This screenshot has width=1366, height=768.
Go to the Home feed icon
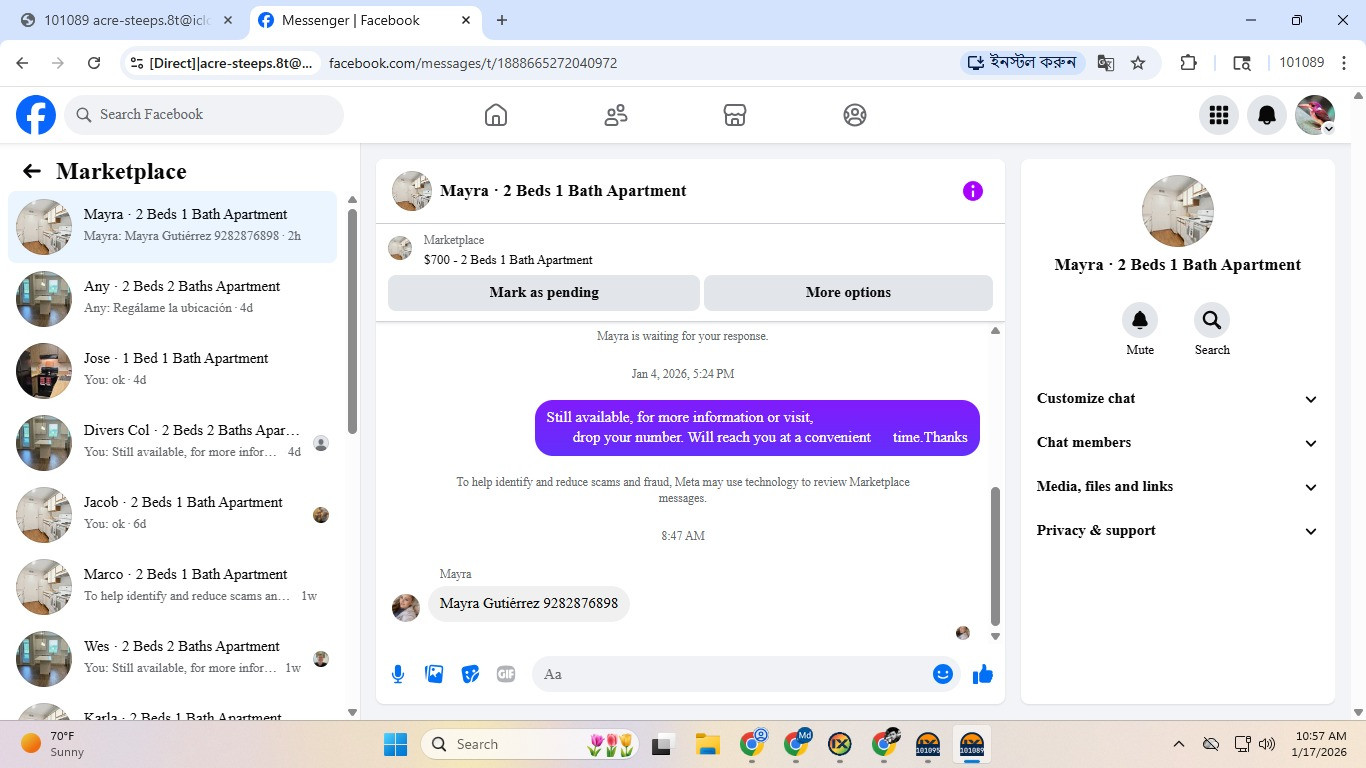(x=496, y=115)
